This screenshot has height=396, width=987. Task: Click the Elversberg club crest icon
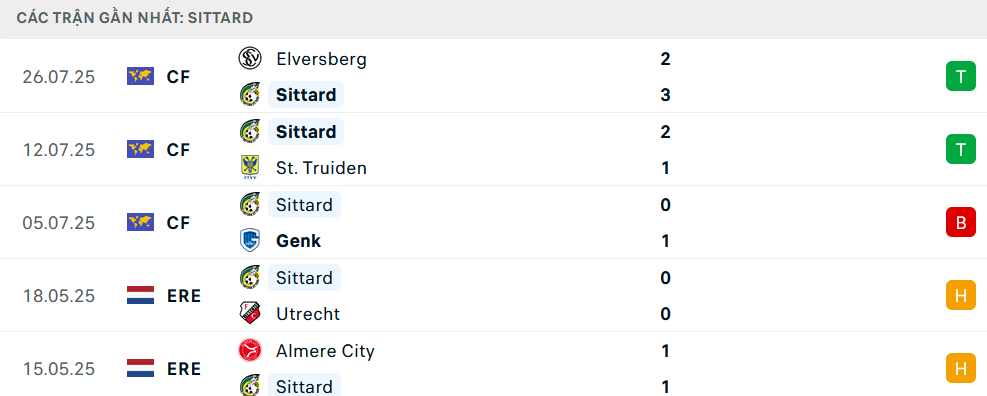point(250,59)
